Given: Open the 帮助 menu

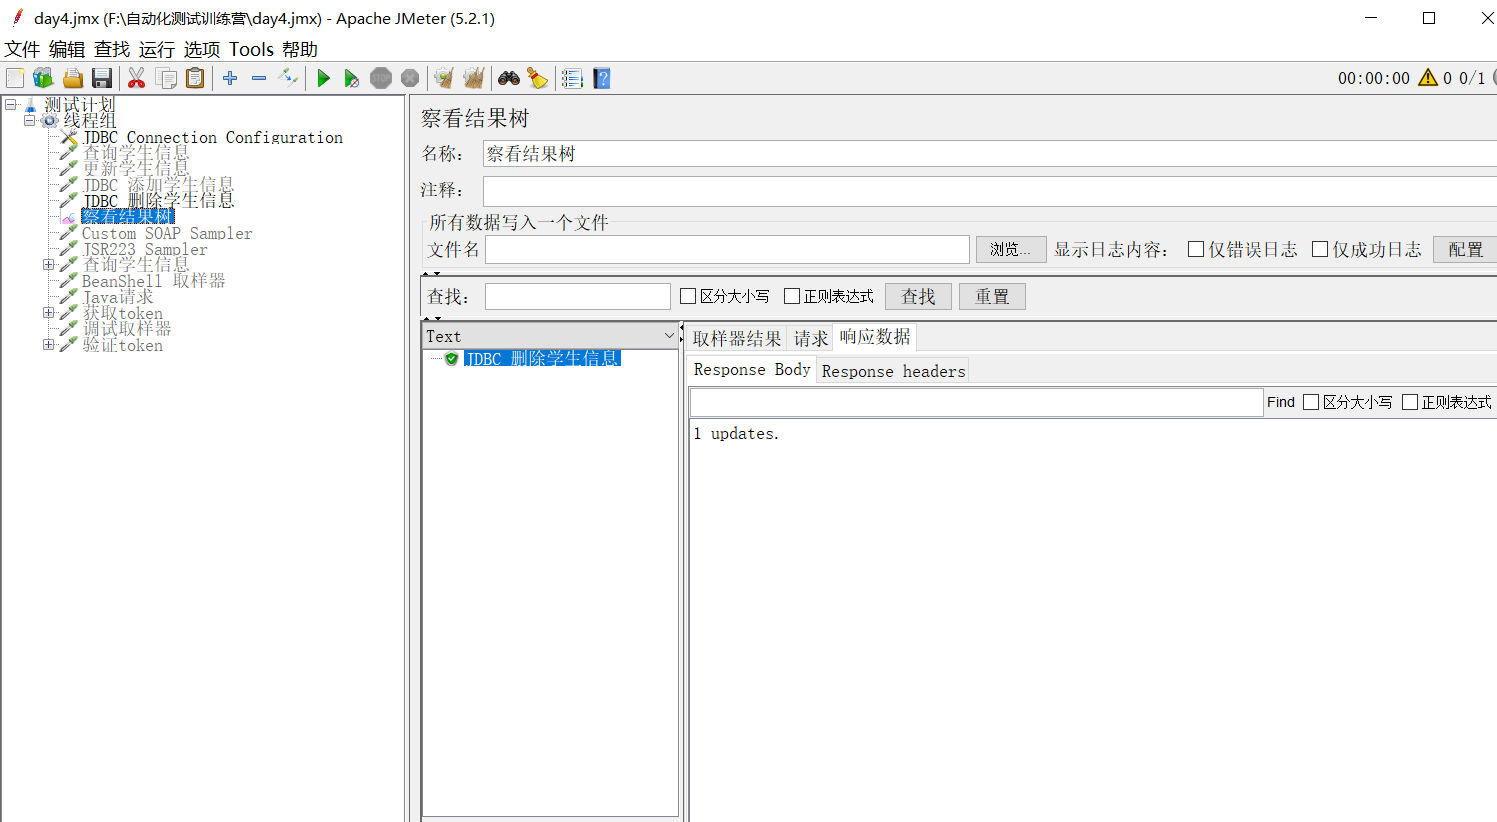Looking at the screenshot, I should pos(300,49).
